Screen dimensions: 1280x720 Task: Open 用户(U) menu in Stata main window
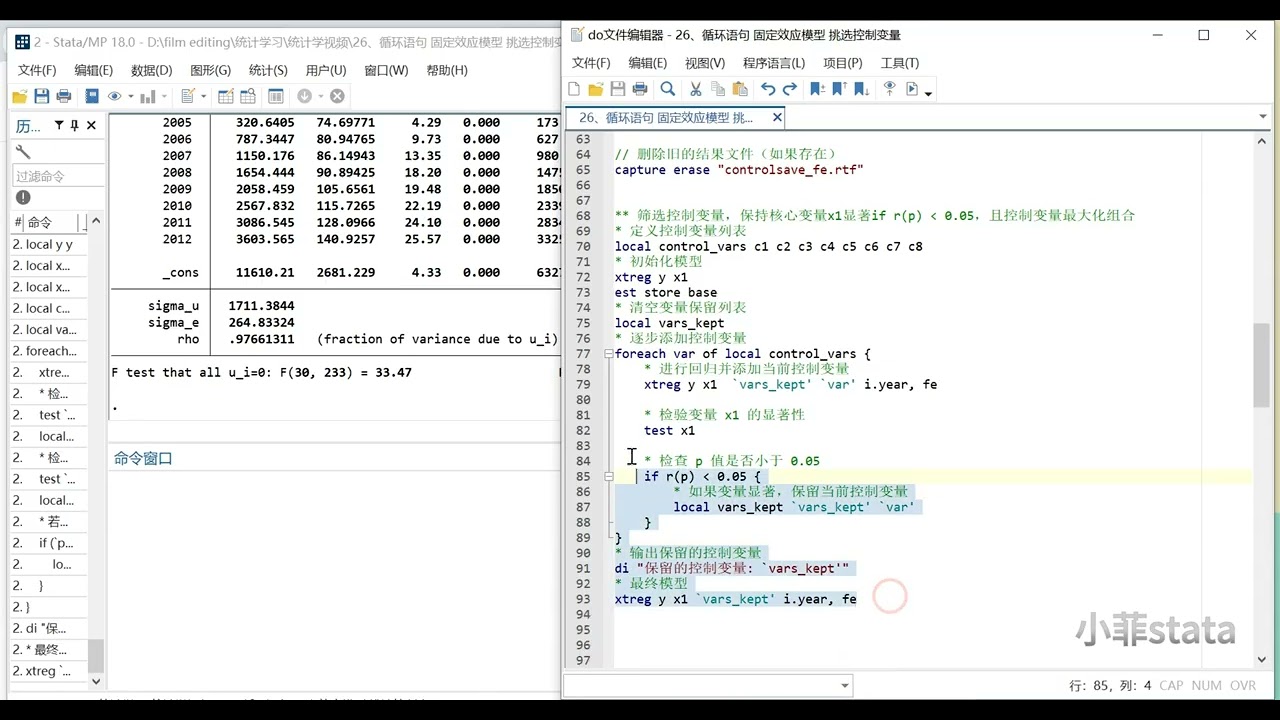click(326, 70)
